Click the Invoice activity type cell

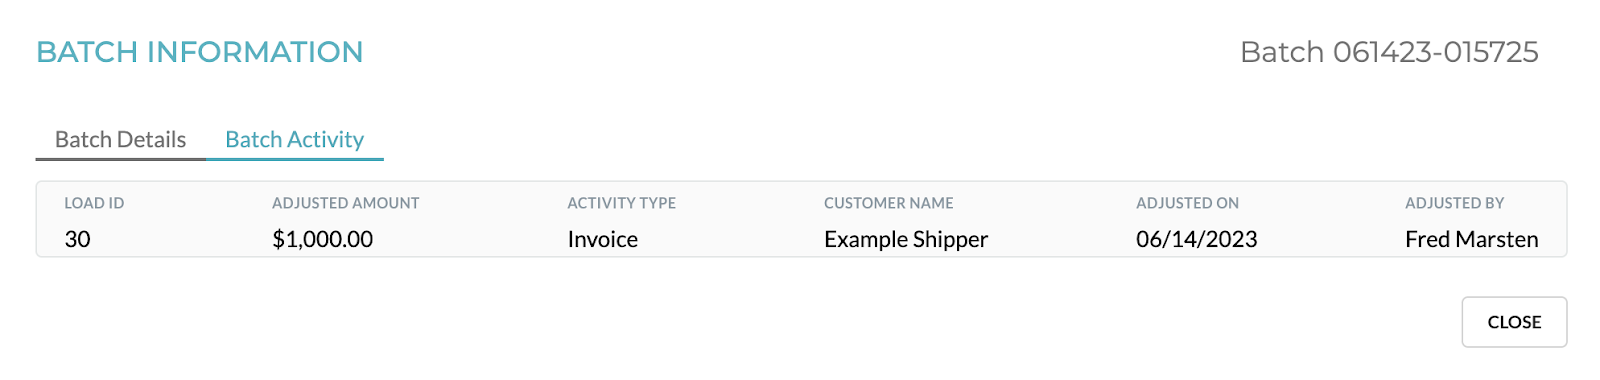(603, 239)
